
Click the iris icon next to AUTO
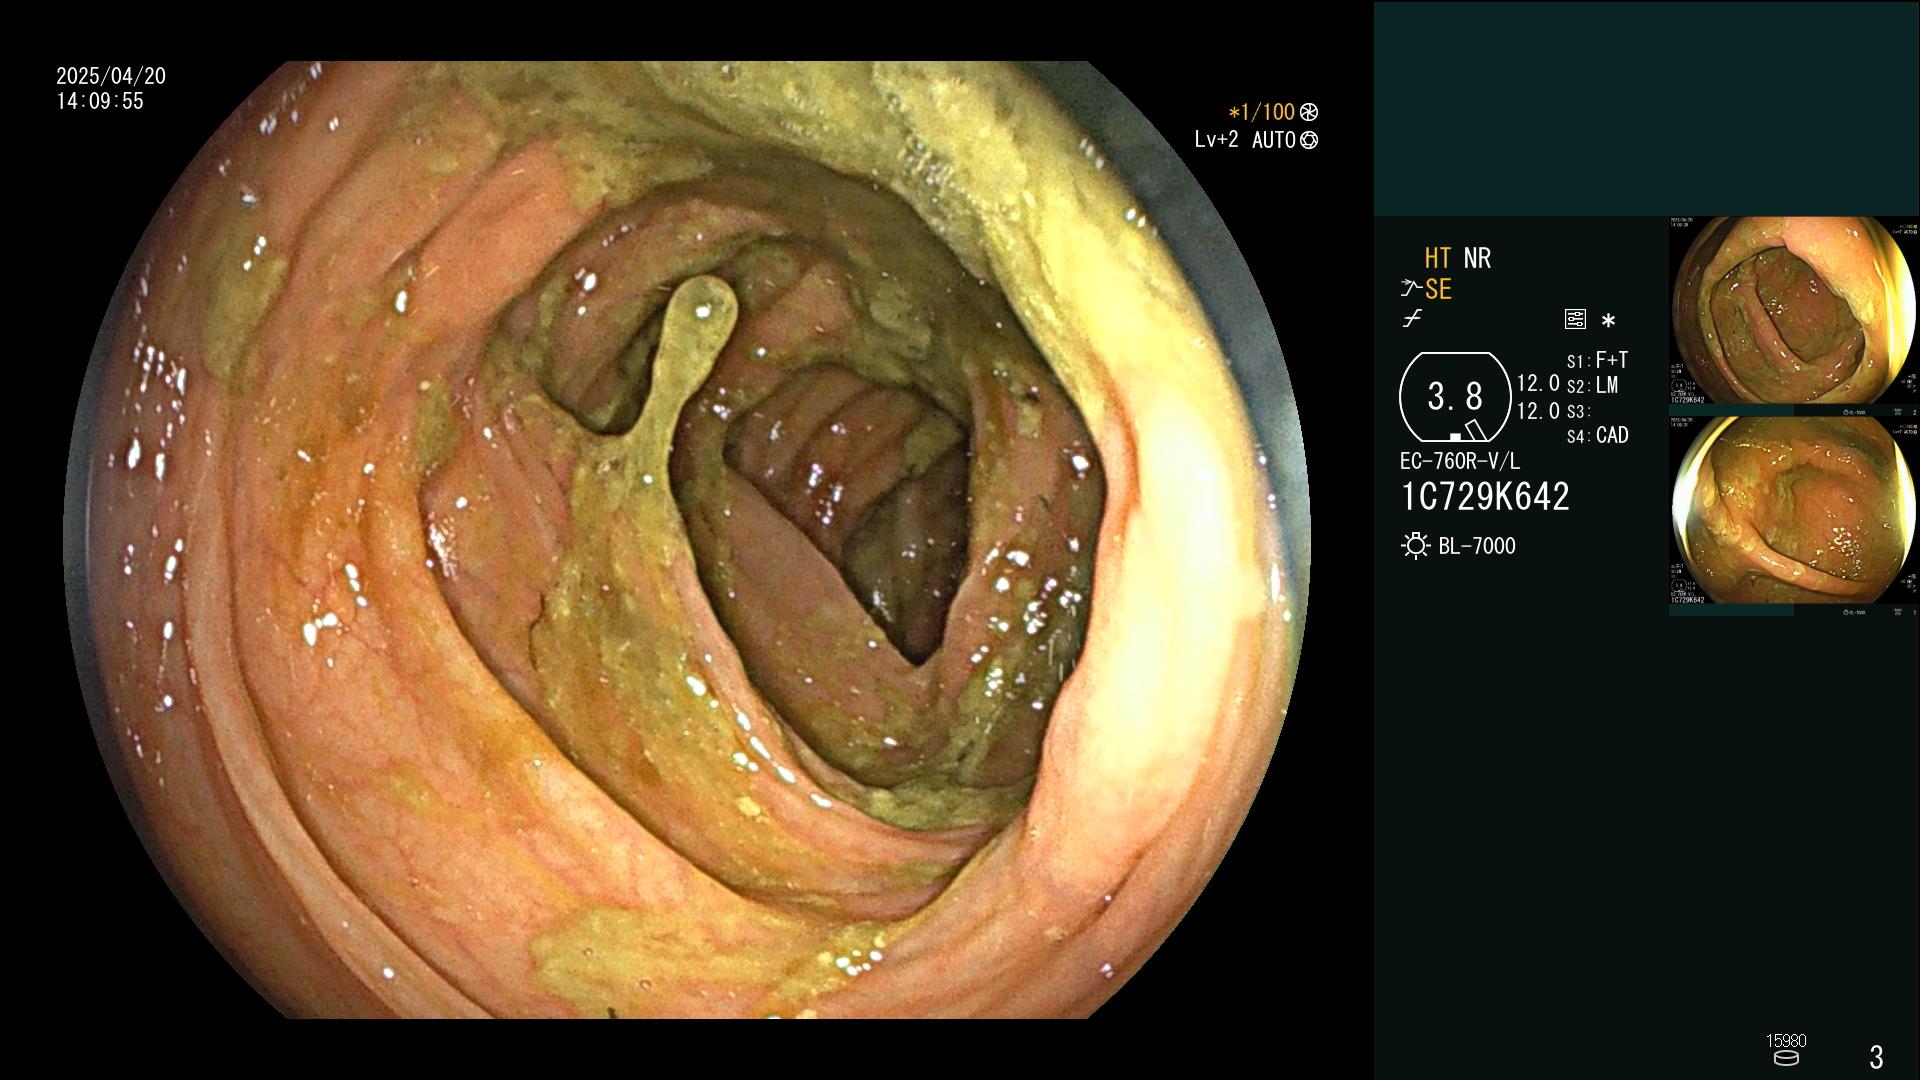point(1309,140)
